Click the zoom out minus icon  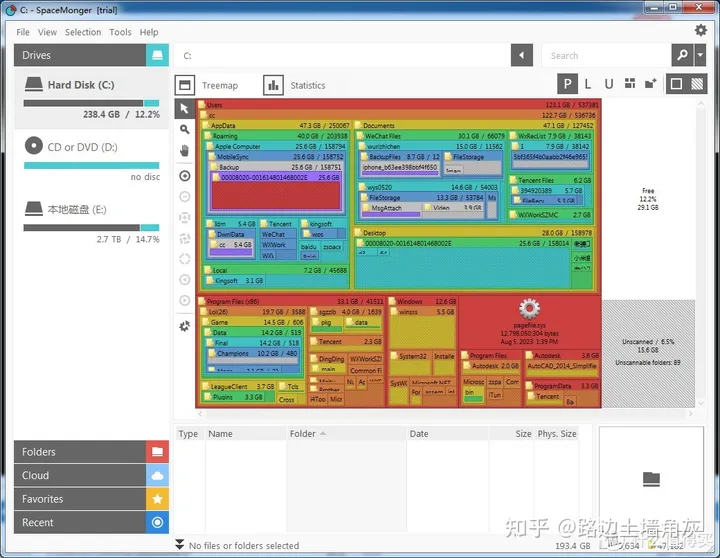pyautogui.click(x=185, y=197)
